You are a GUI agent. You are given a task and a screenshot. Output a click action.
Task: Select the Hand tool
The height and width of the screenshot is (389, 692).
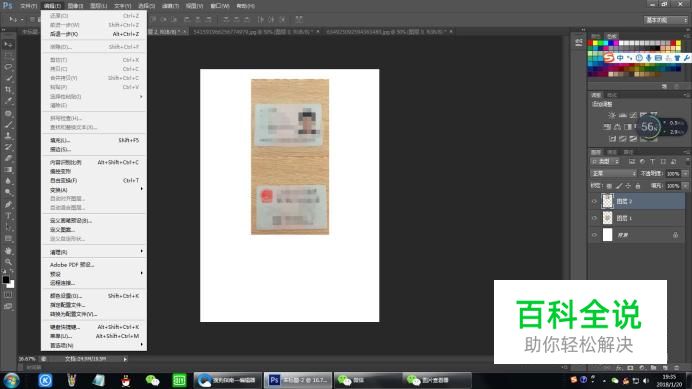point(8,250)
